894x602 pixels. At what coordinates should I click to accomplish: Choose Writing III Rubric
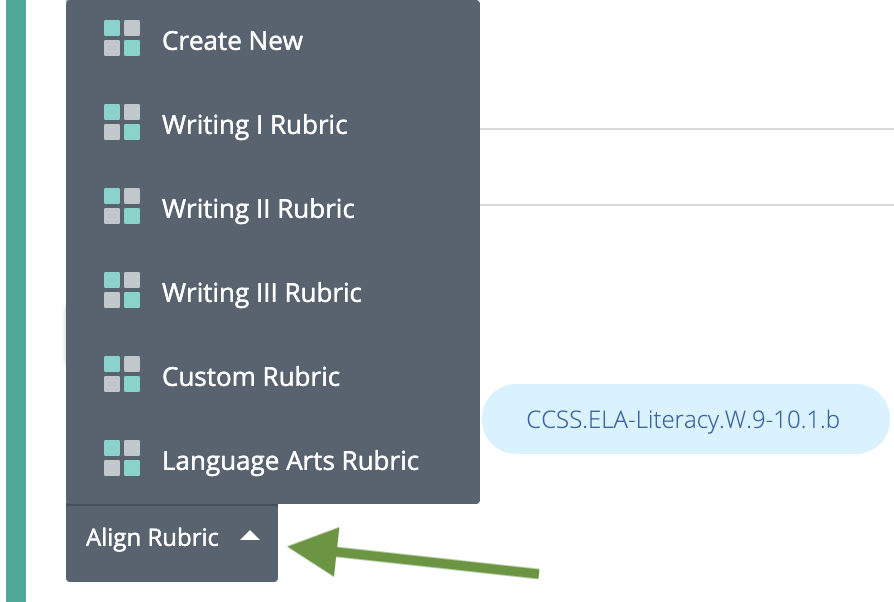point(262,292)
